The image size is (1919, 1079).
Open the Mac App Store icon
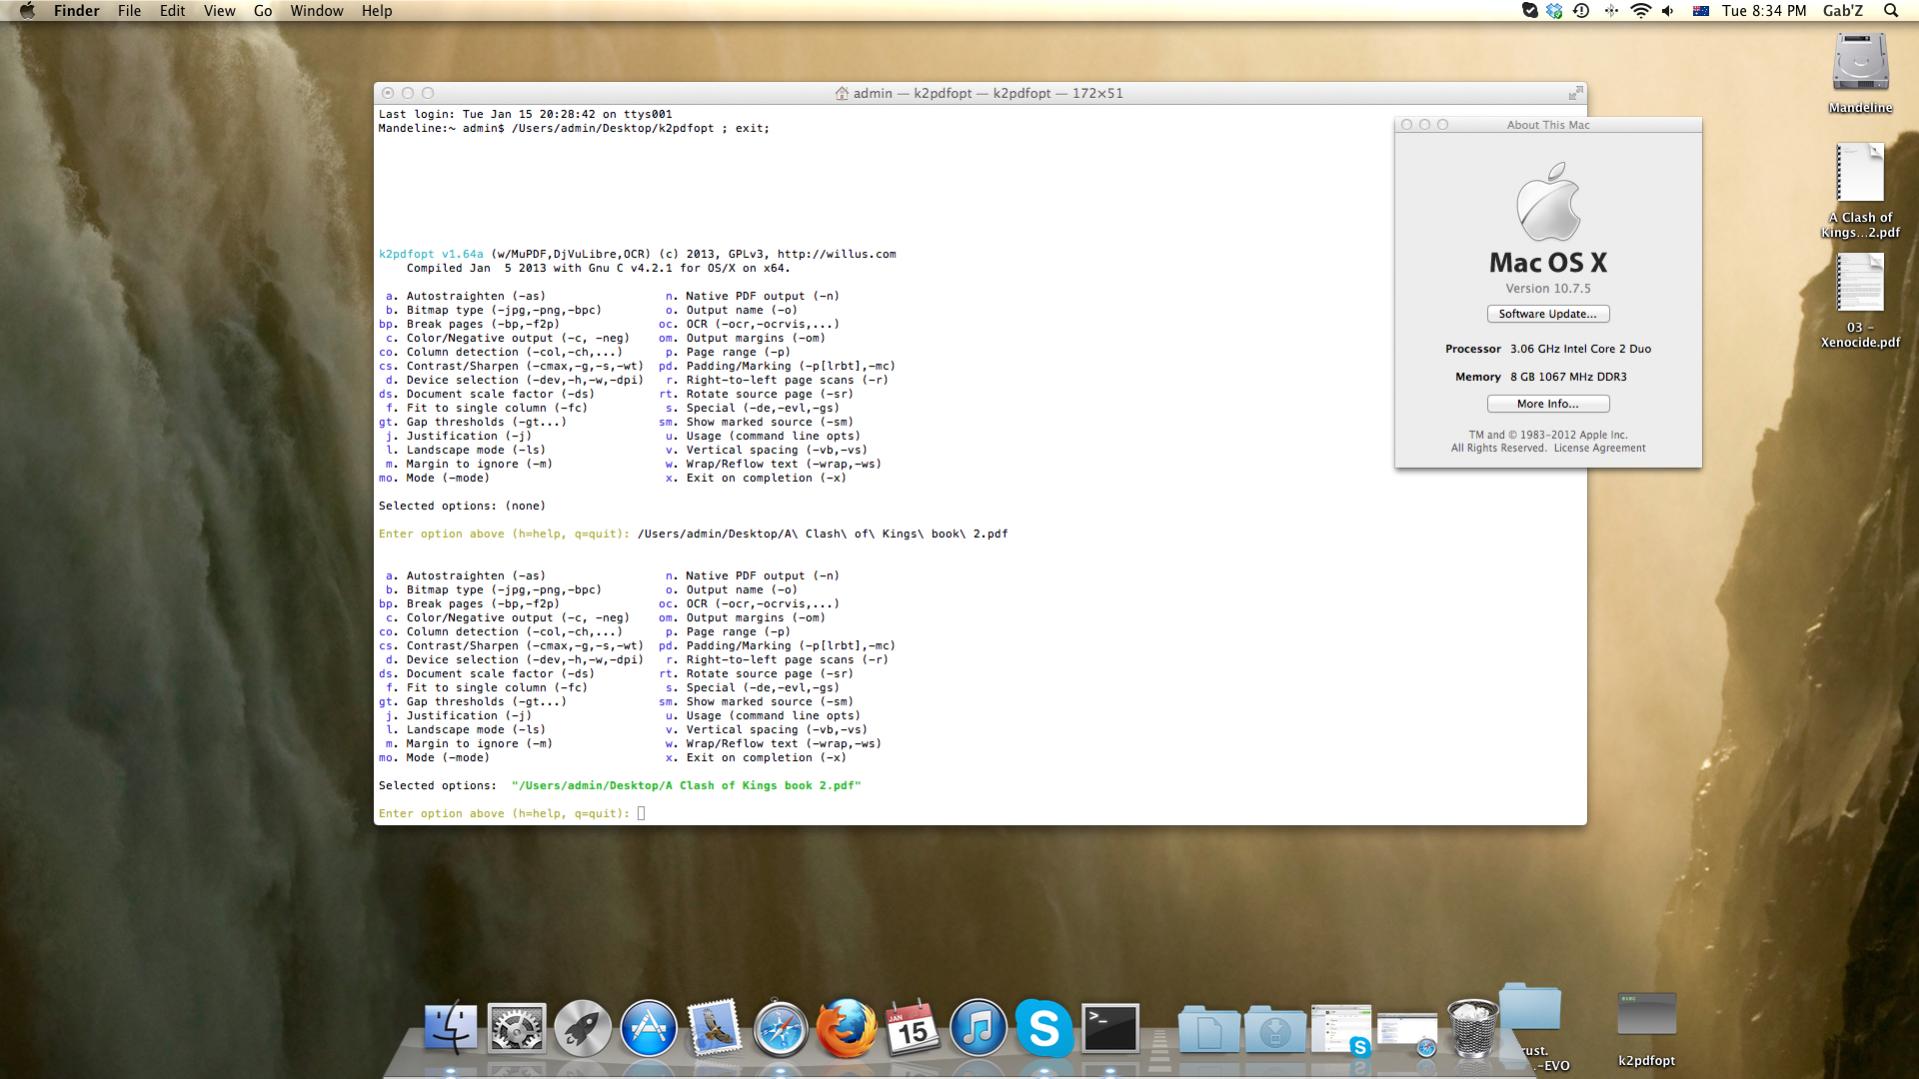pos(648,1028)
